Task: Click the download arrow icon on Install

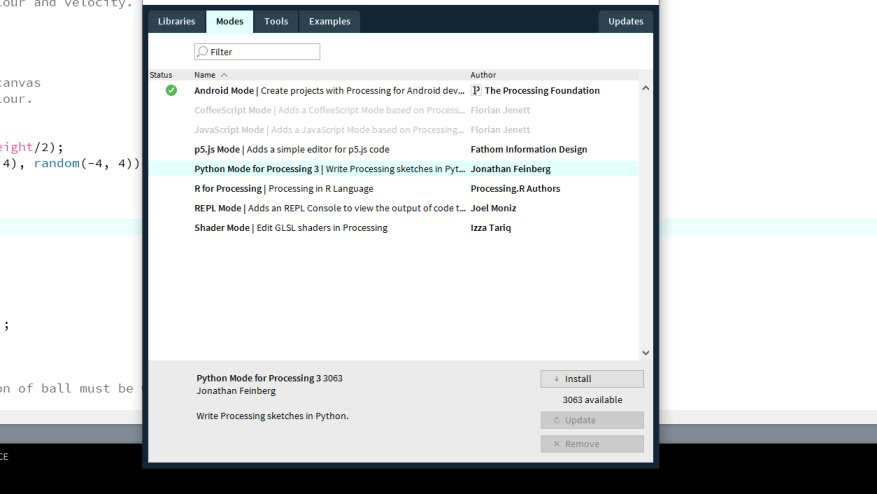Action: point(556,379)
